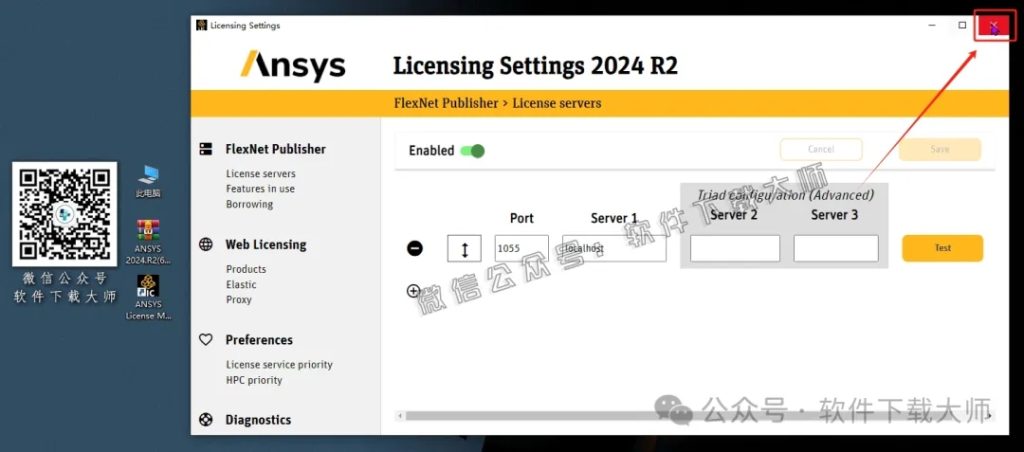
Task: Click the Save button
Action: [x=940, y=150]
